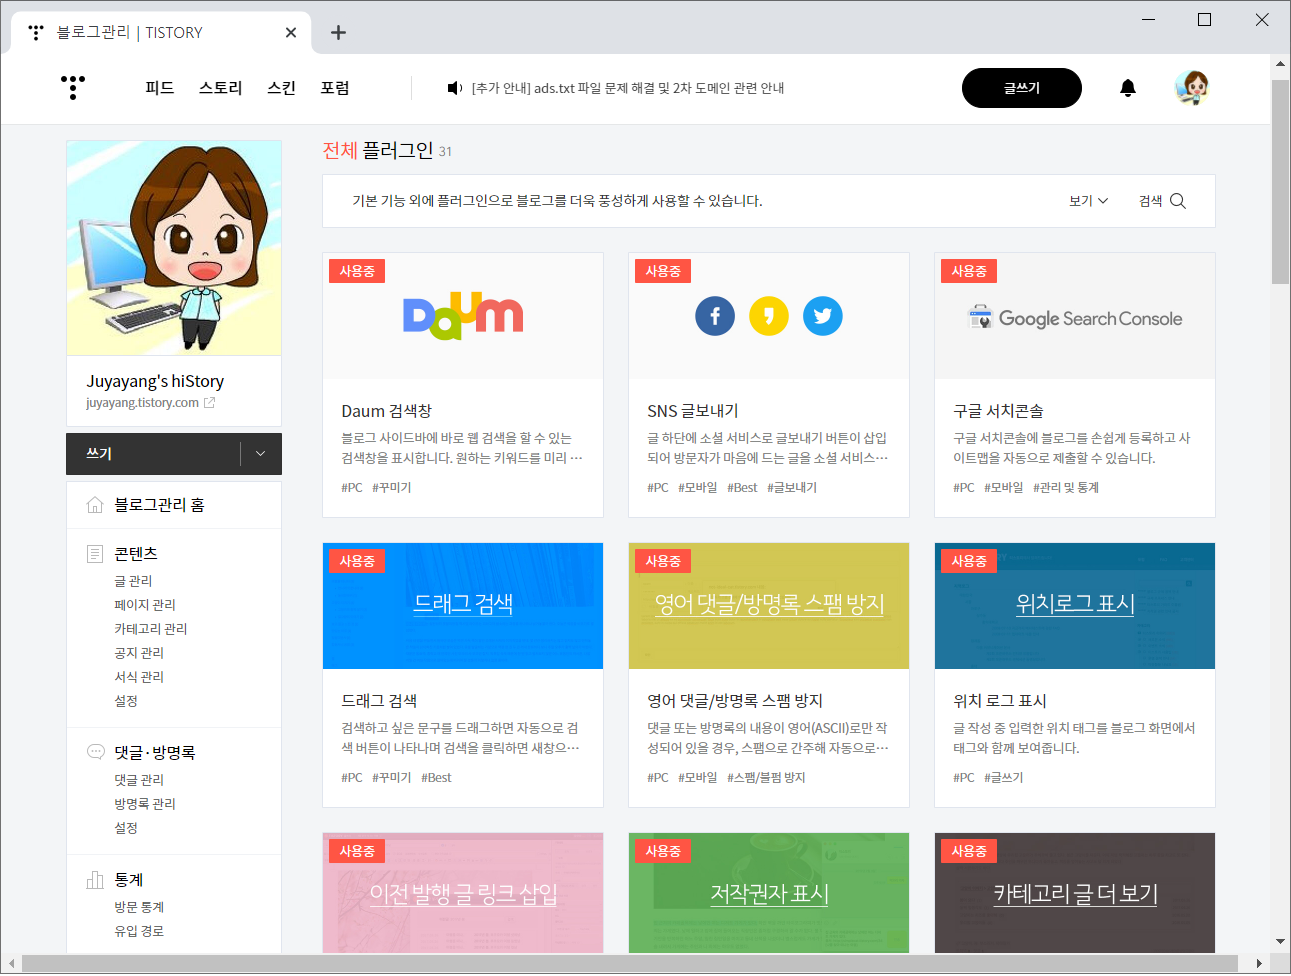Image resolution: width=1291 pixels, height=976 pixels.
Task: Open 영어 댓글/방명록 스팸 방지 yellow banner
Action: [x=769, y=606]
